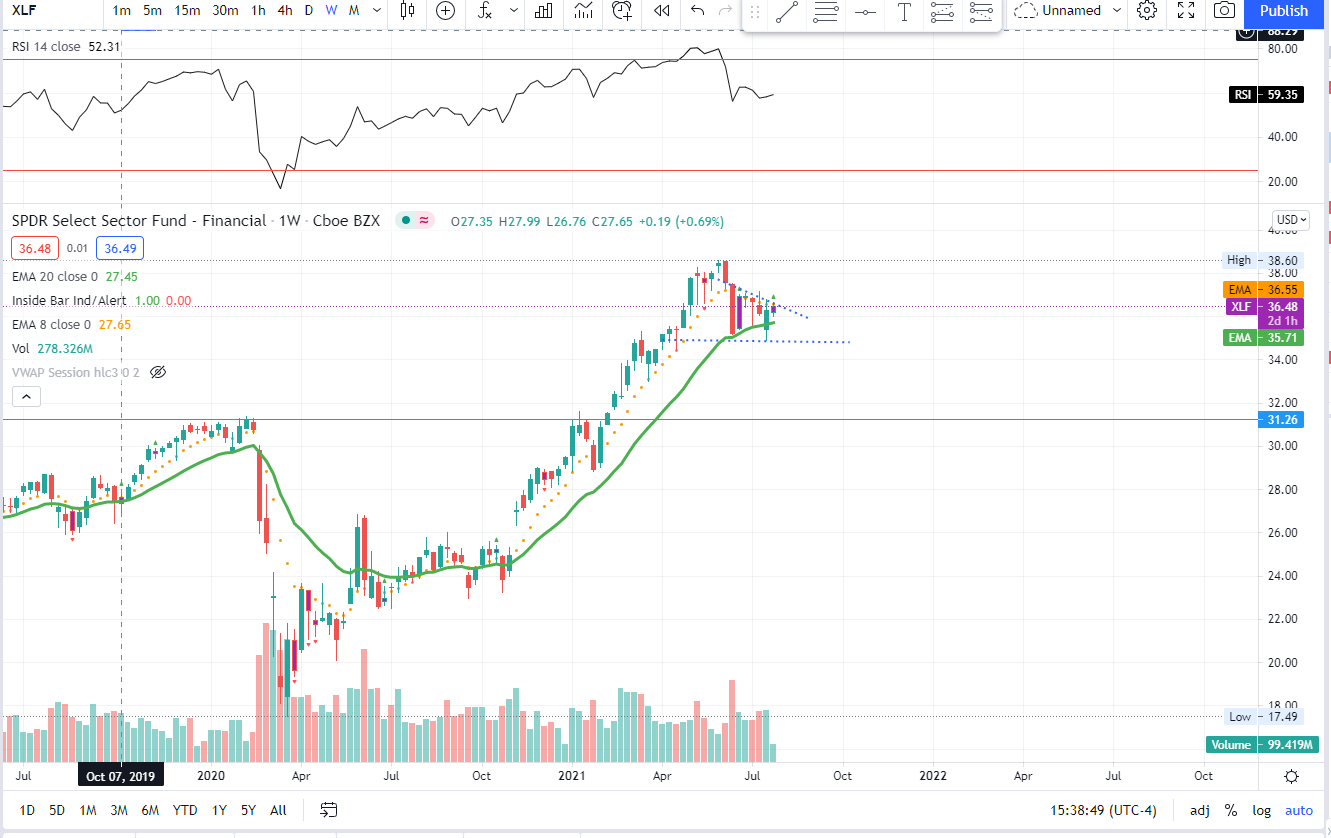Select the short position measurement tool

tap(982, 12)
